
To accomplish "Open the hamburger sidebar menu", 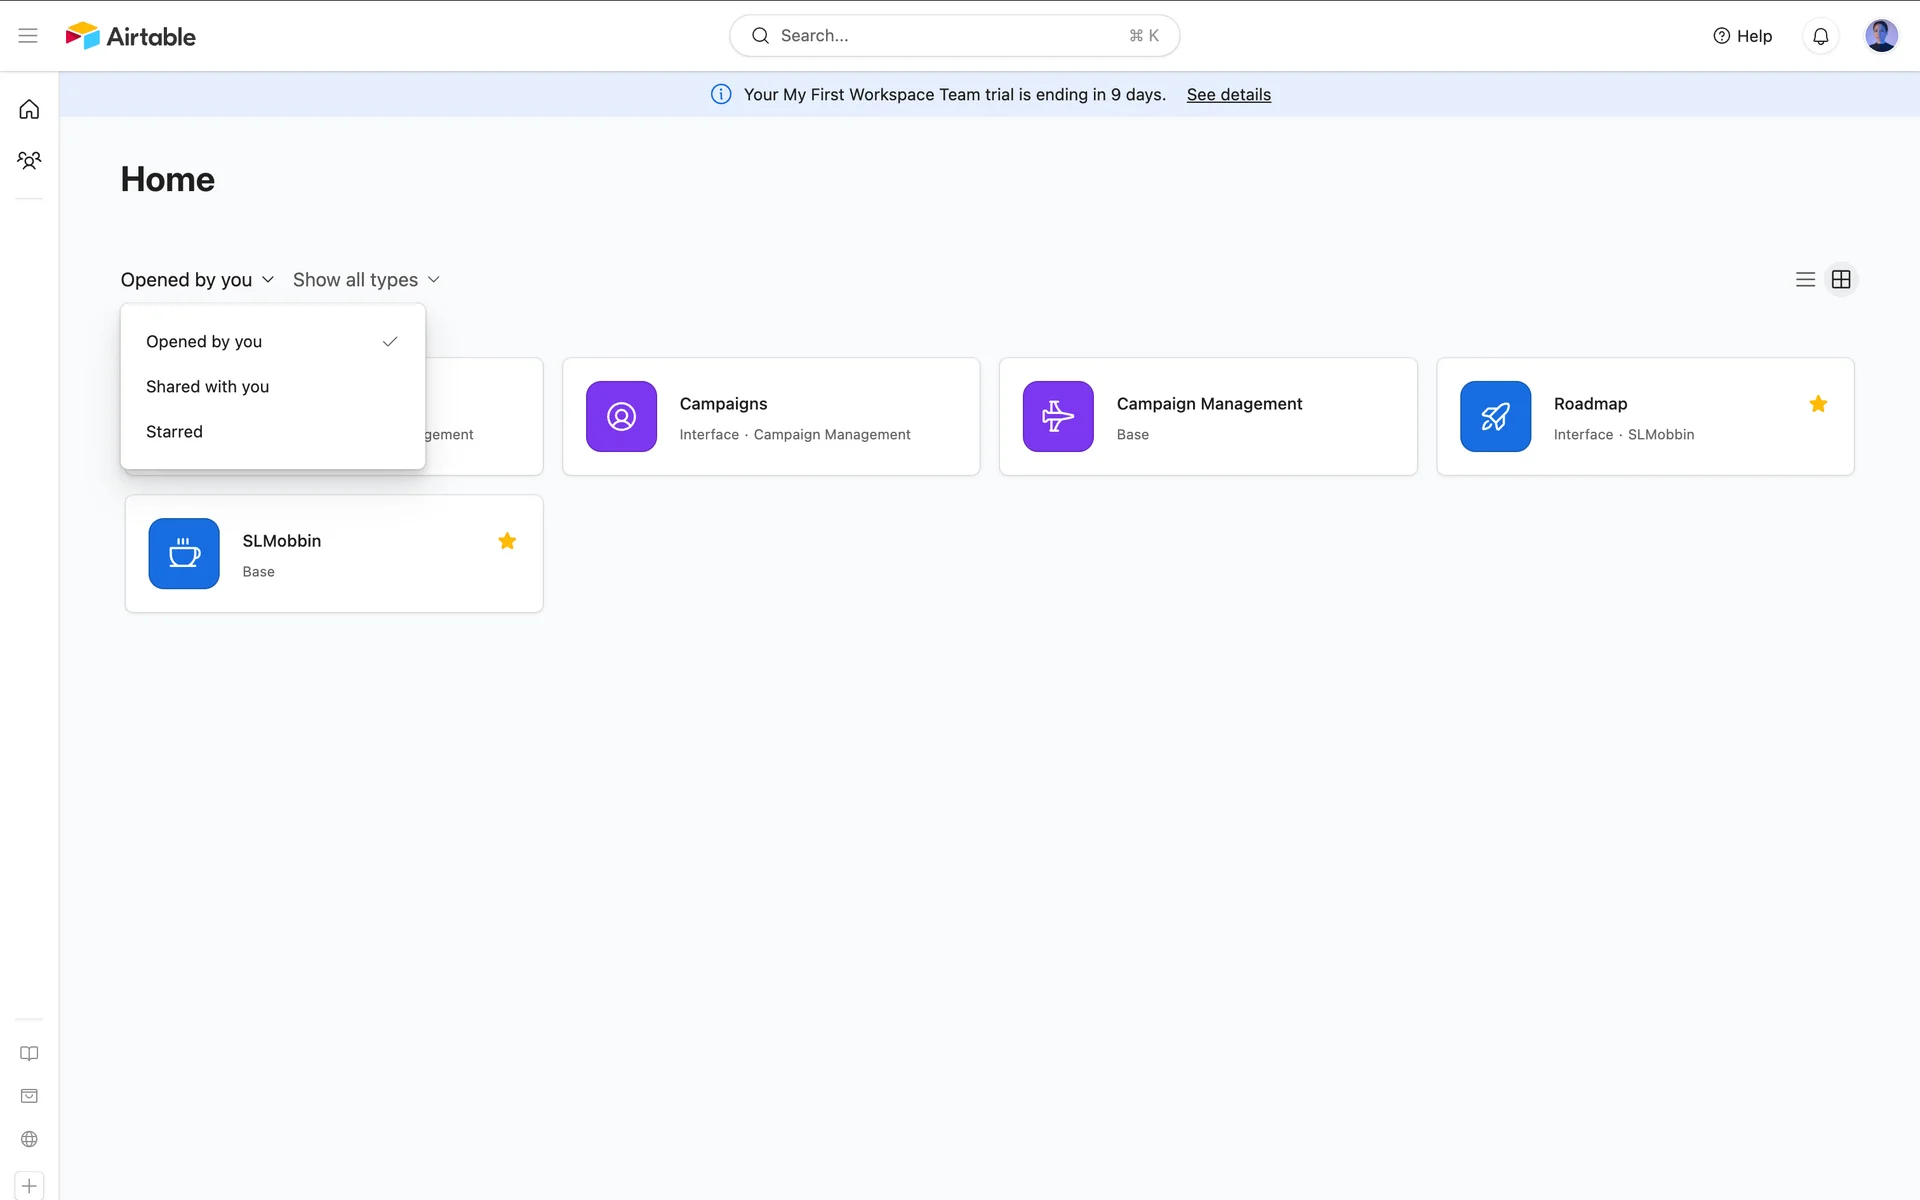I will tap(28, 36).
